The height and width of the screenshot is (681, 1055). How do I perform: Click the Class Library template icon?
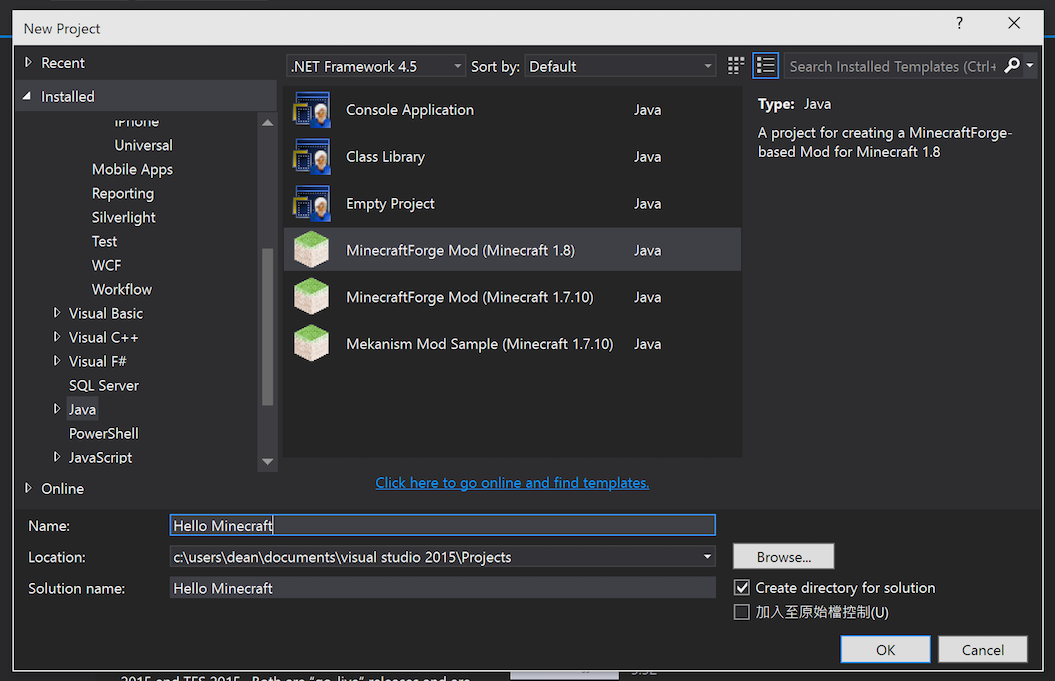[x=312, y=157]
